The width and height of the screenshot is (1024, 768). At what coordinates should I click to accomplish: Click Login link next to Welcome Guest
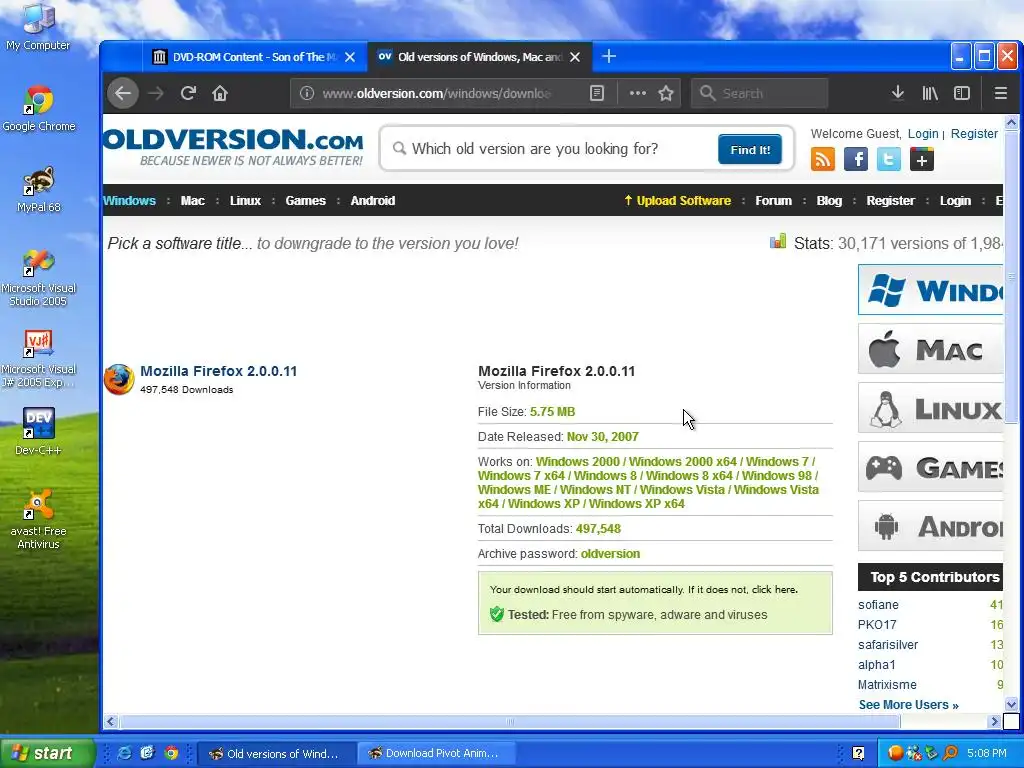tap(923, 133)
